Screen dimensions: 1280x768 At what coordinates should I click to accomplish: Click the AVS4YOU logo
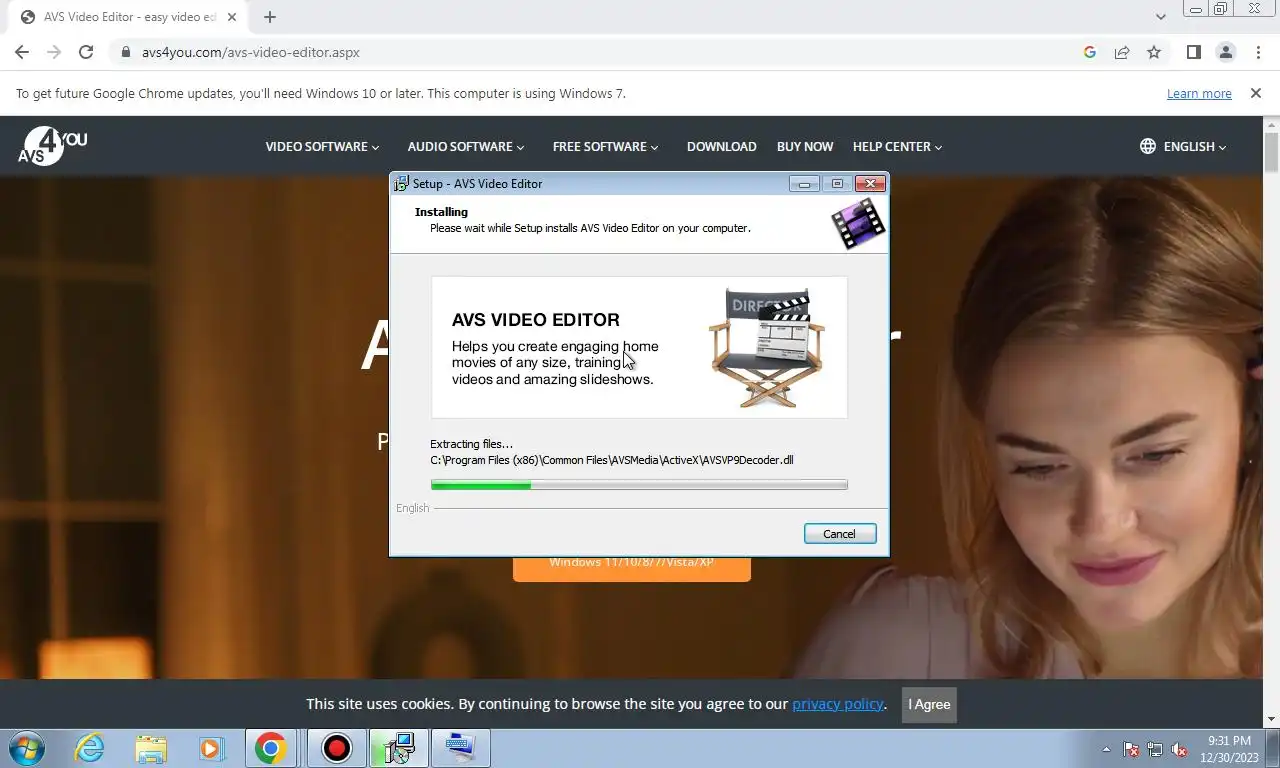[52, 146]
